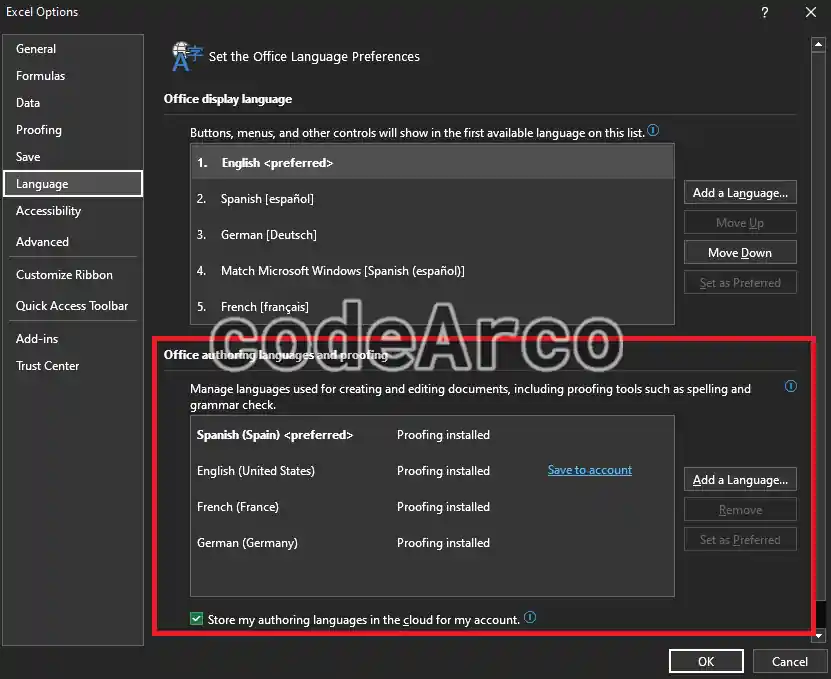Click Set as Preferred for display language
Viewport: 831px width, 679px height.
coord(740,283)
